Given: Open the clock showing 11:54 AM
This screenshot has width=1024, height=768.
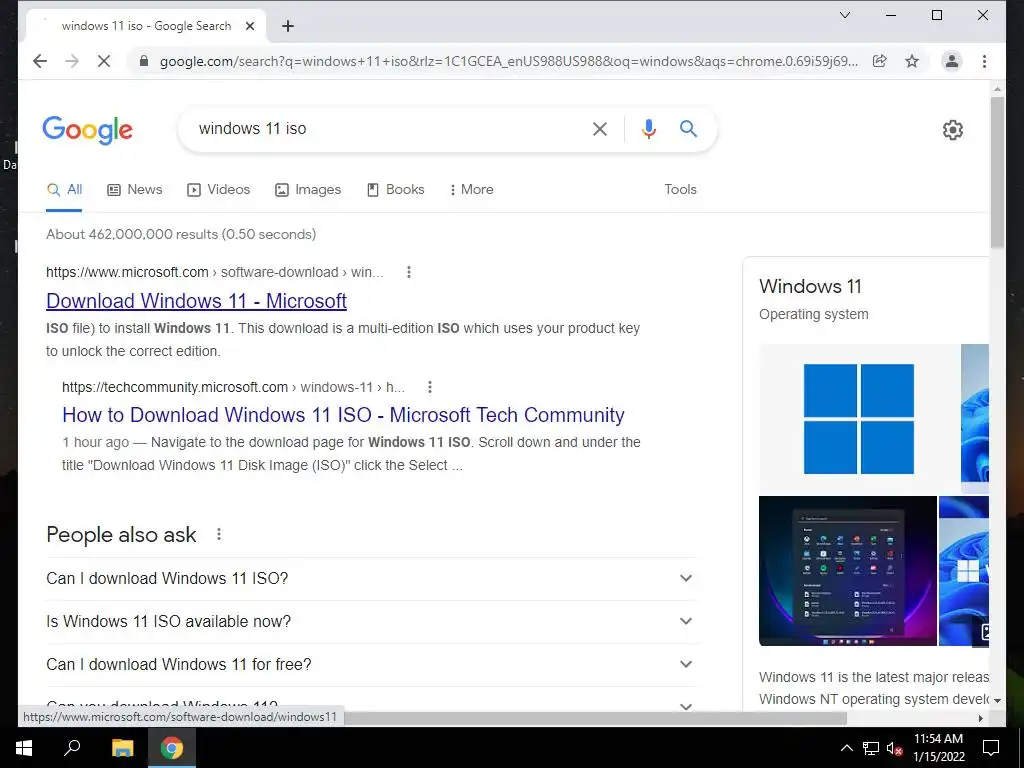Looking at the screenshot, I should click(x=938, y=748).
